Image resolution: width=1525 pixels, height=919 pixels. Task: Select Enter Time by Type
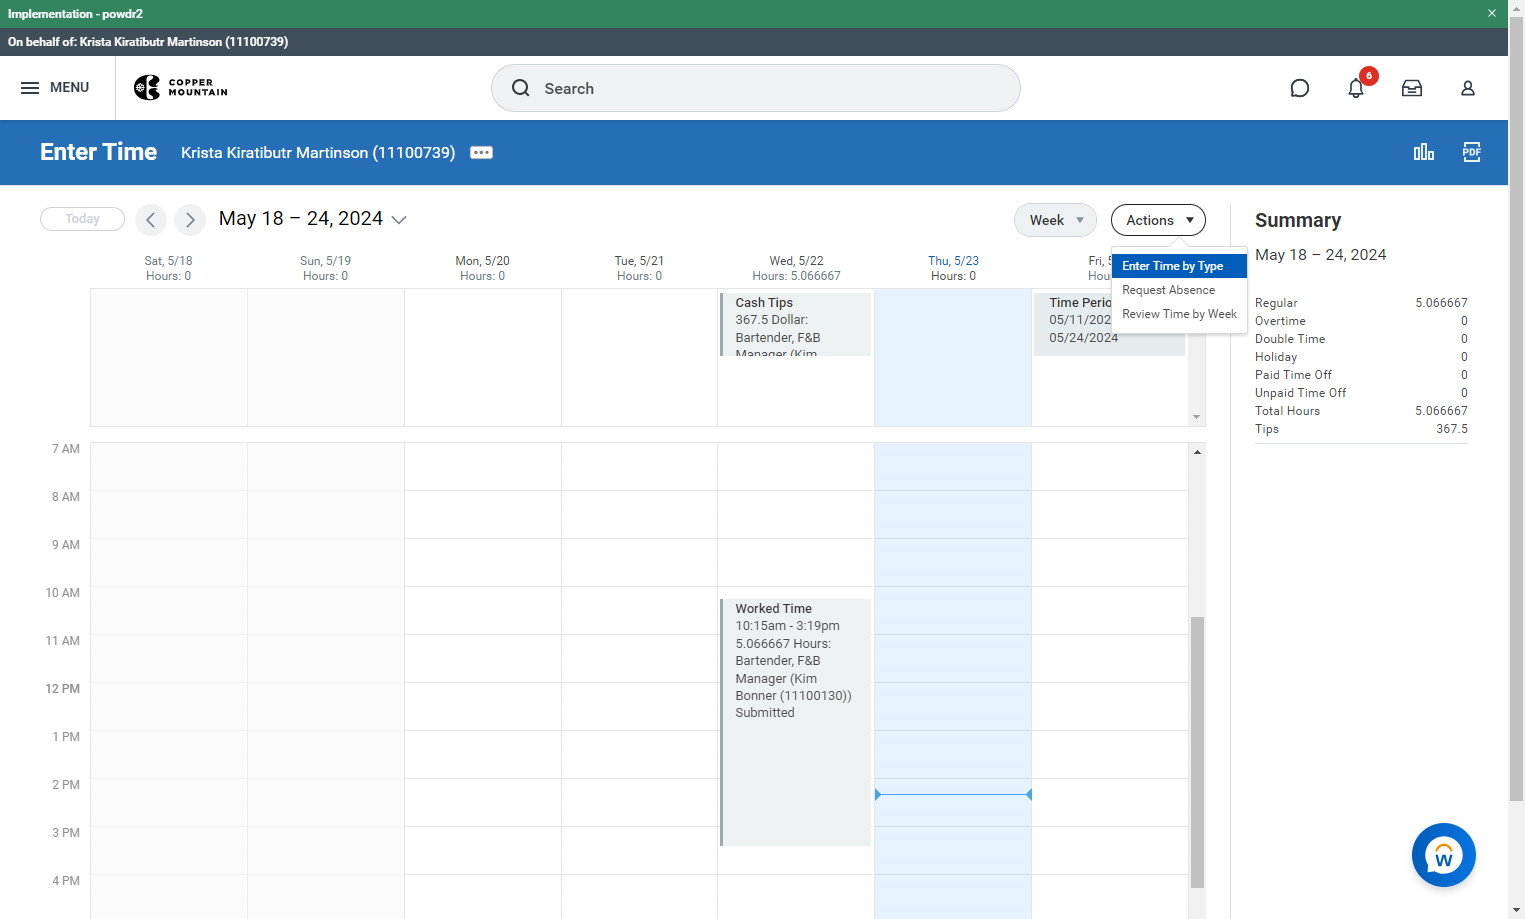coord(1179,266)
